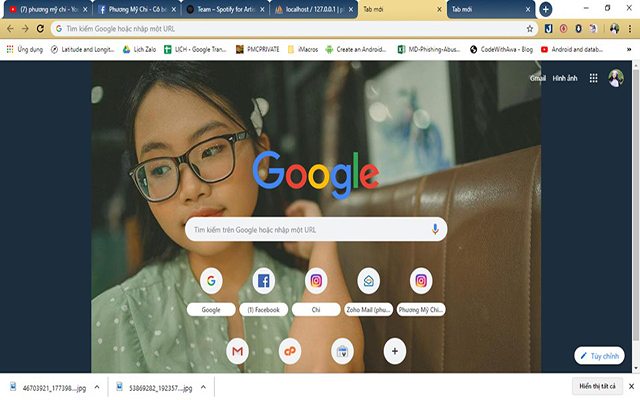Switch to the localhost / 127.0.0.1 tab
This screenshot has height=400, width=640.
point(313,9)
